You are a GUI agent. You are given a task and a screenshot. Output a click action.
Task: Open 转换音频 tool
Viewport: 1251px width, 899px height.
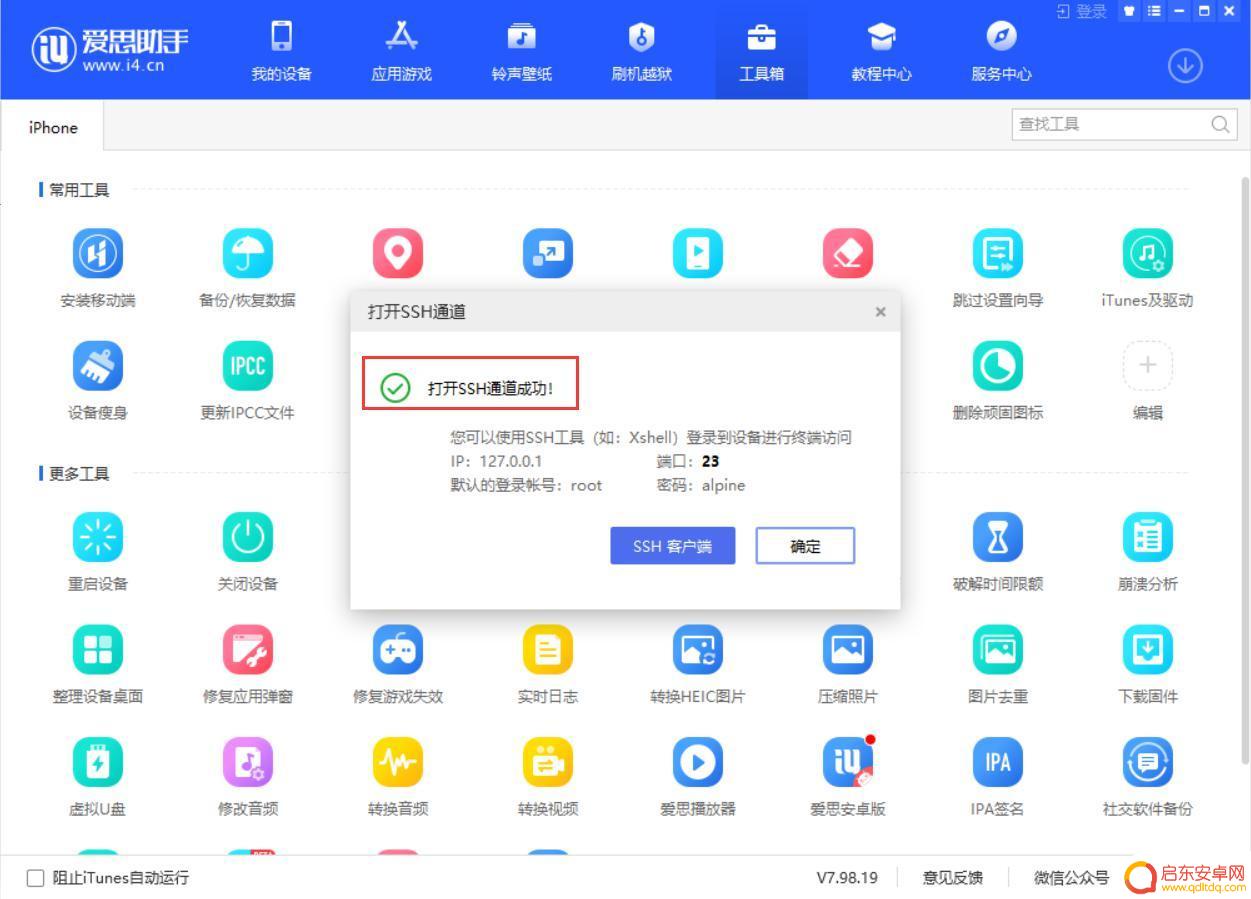tap(398, 762)
